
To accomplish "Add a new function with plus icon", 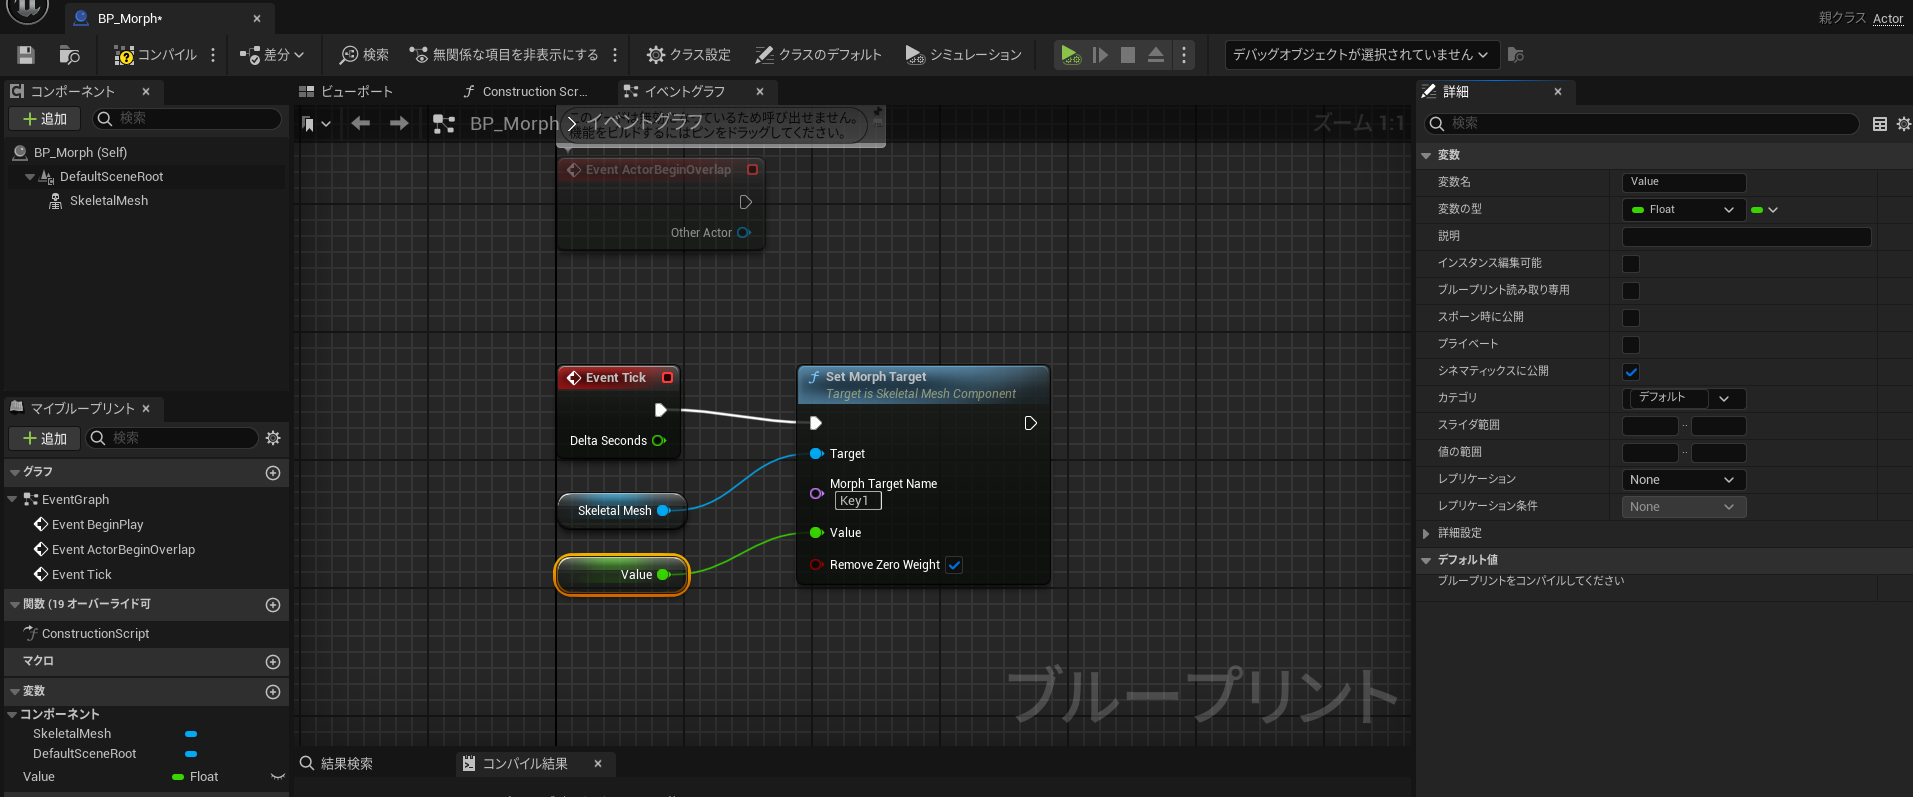I will pos(273,605).
